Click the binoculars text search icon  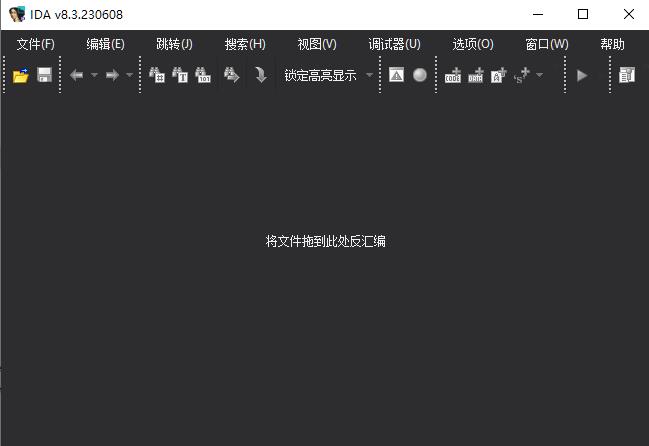pyautogui.click(x=180, y=75)
